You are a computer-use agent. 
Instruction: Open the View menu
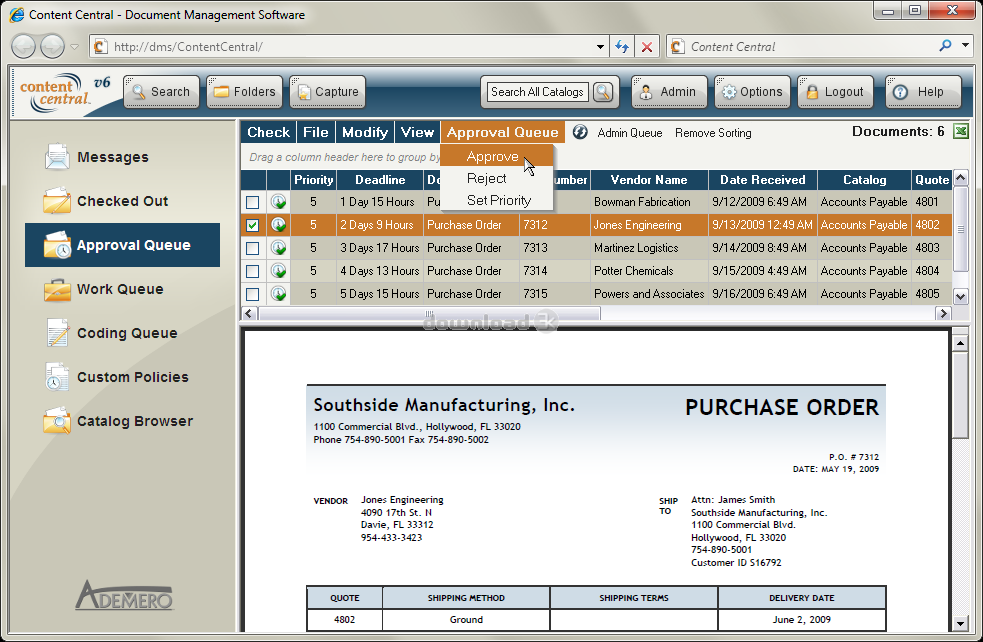(418, 132)
